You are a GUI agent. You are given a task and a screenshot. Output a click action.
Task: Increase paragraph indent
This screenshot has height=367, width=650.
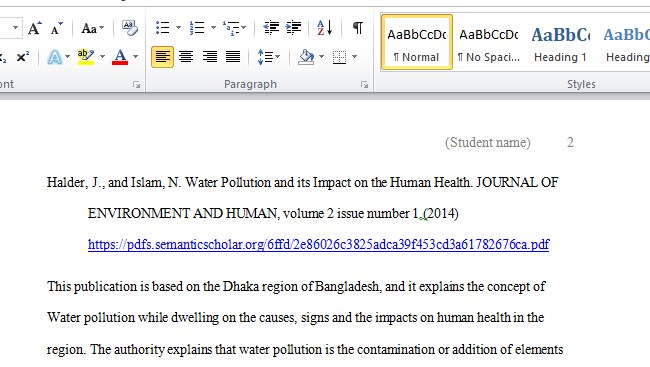[294, 28]
